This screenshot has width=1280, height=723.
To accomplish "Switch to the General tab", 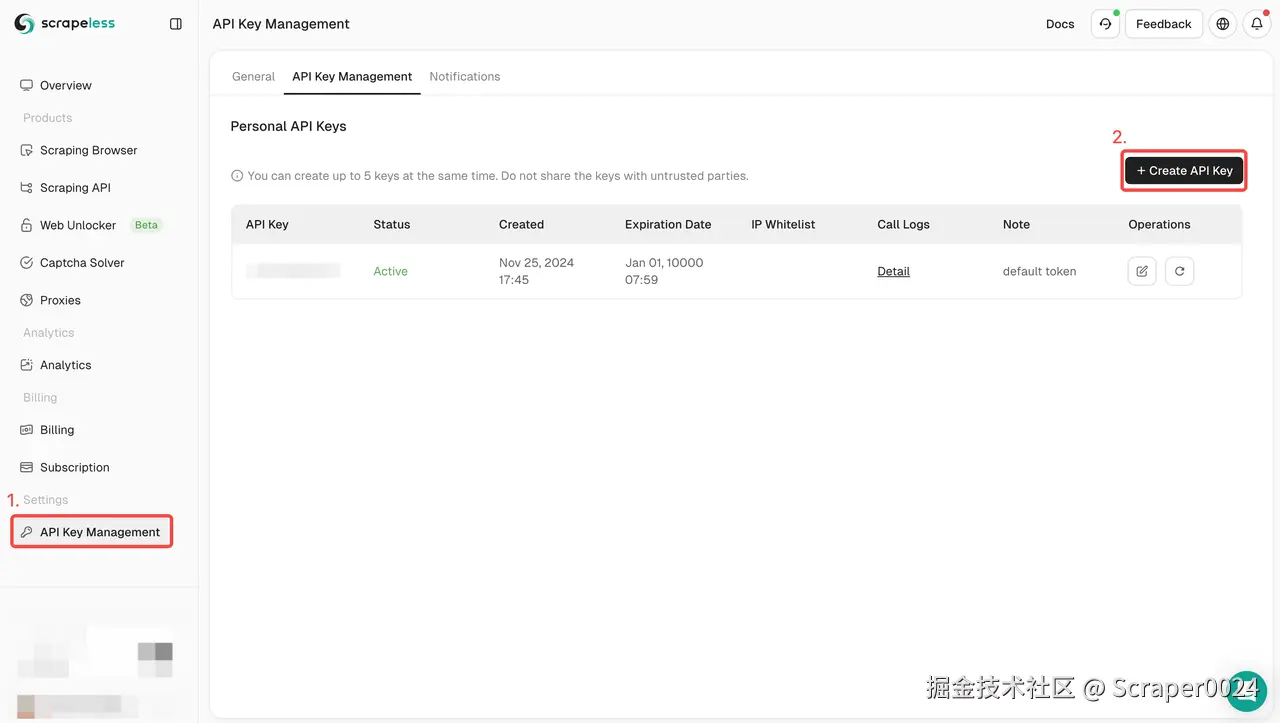I will pyautogui.click(x=253, y=76).
